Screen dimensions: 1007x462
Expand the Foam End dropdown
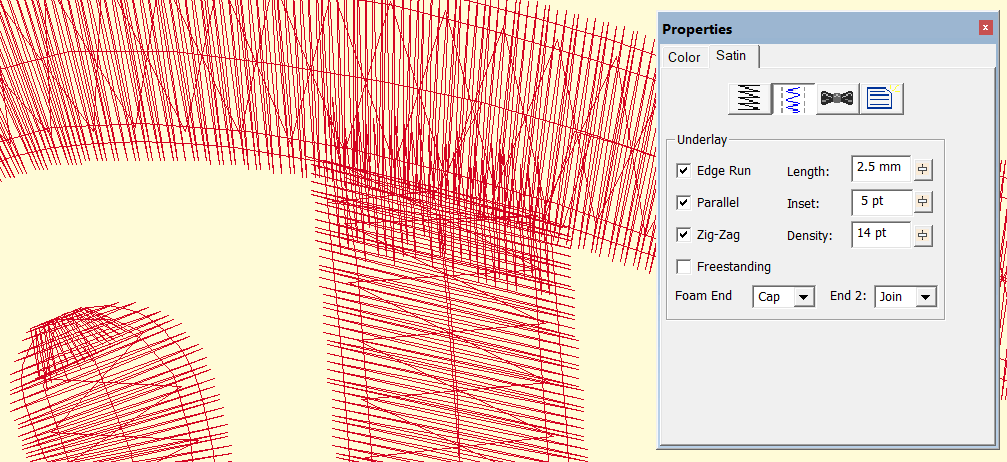tap(803, 297)
